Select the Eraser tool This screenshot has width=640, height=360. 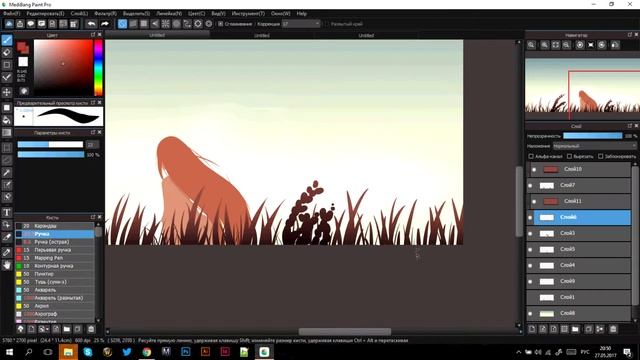pyautogui.click(x=7, y=52)
